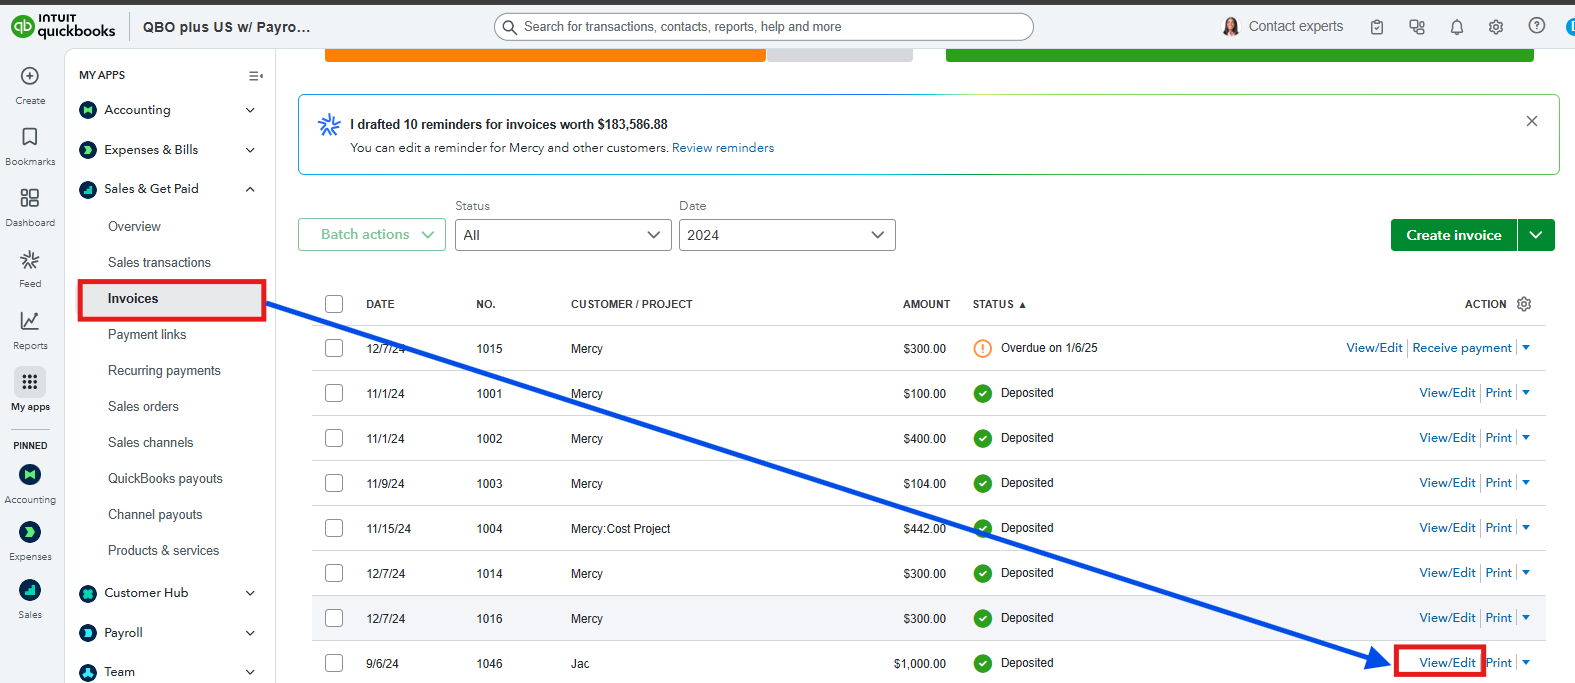Expand the Accounting section chevron
The height and width of the screenshot is (683, 1575).
point(250,110)
